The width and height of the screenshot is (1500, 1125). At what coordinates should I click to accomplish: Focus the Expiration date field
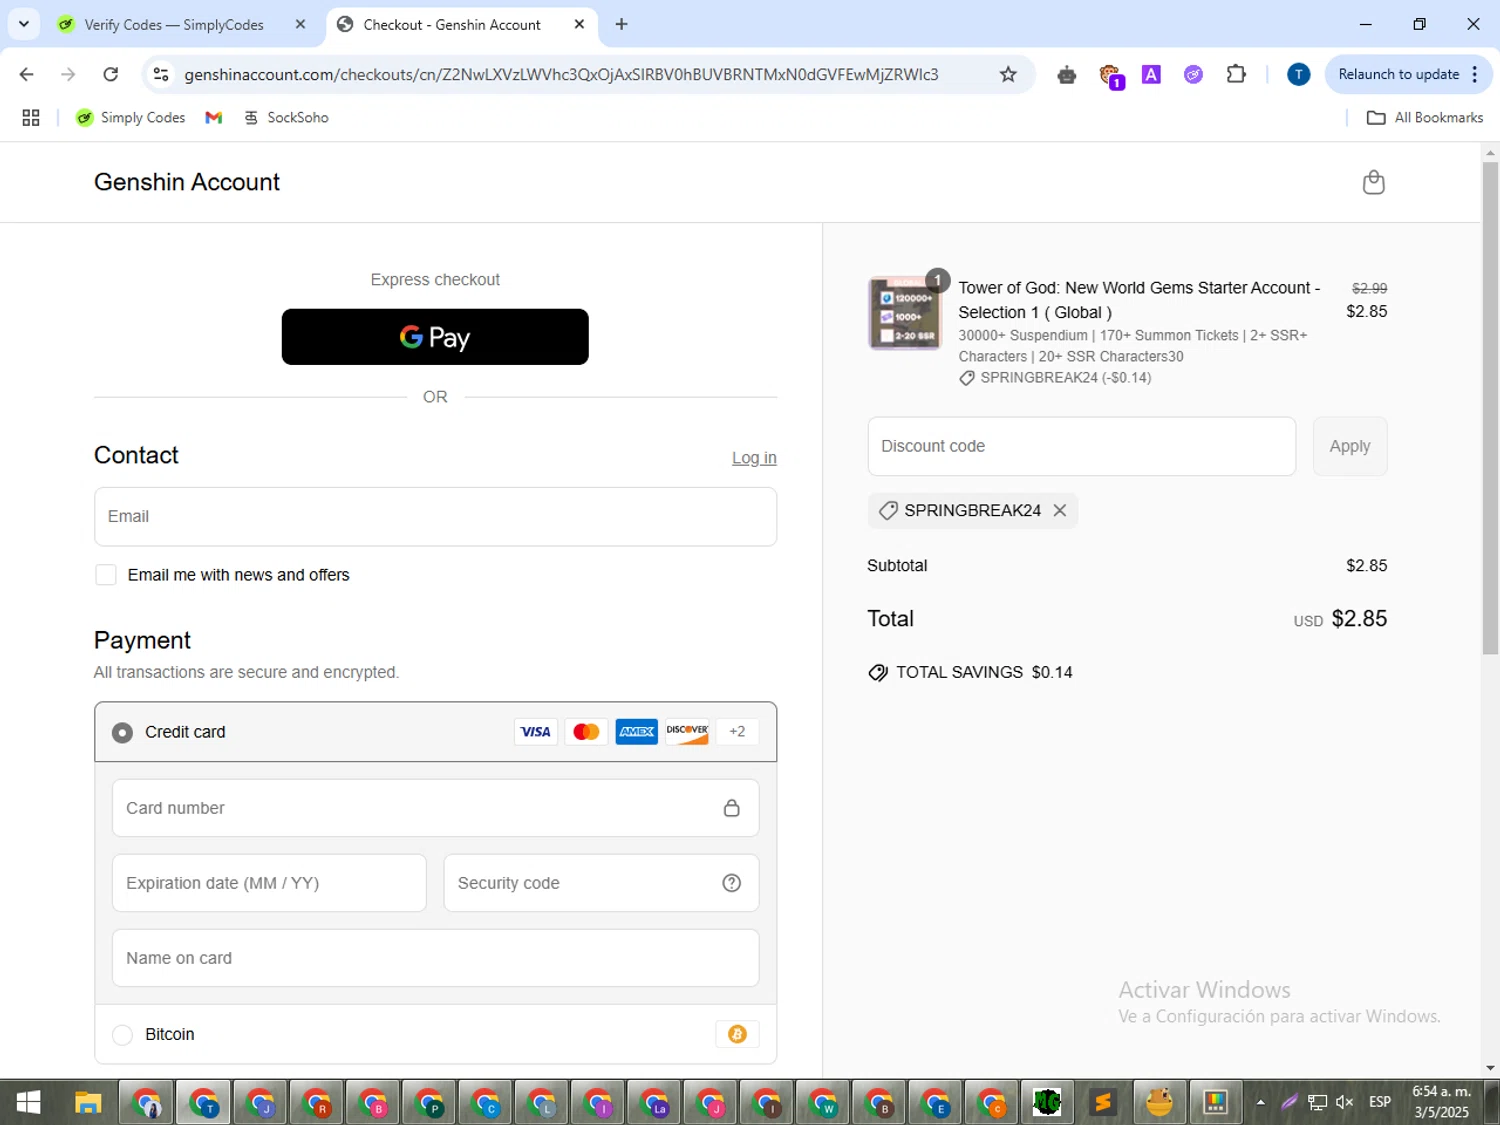(269, 883)
